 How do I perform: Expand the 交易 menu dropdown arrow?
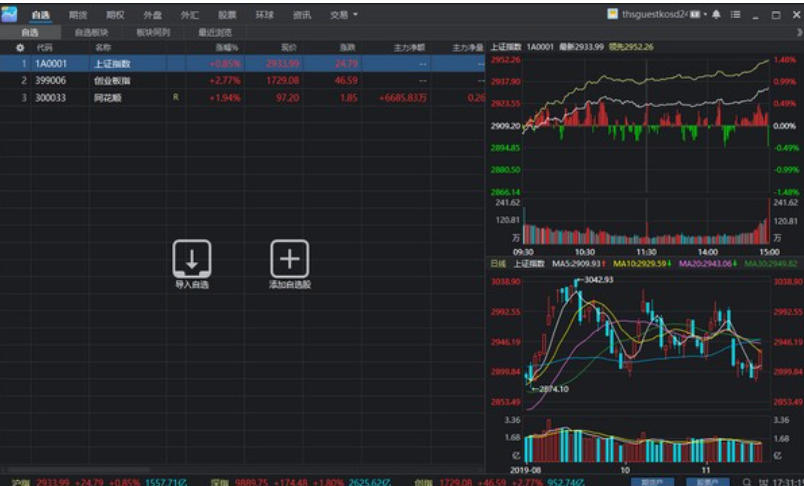[x=355, y=15]
